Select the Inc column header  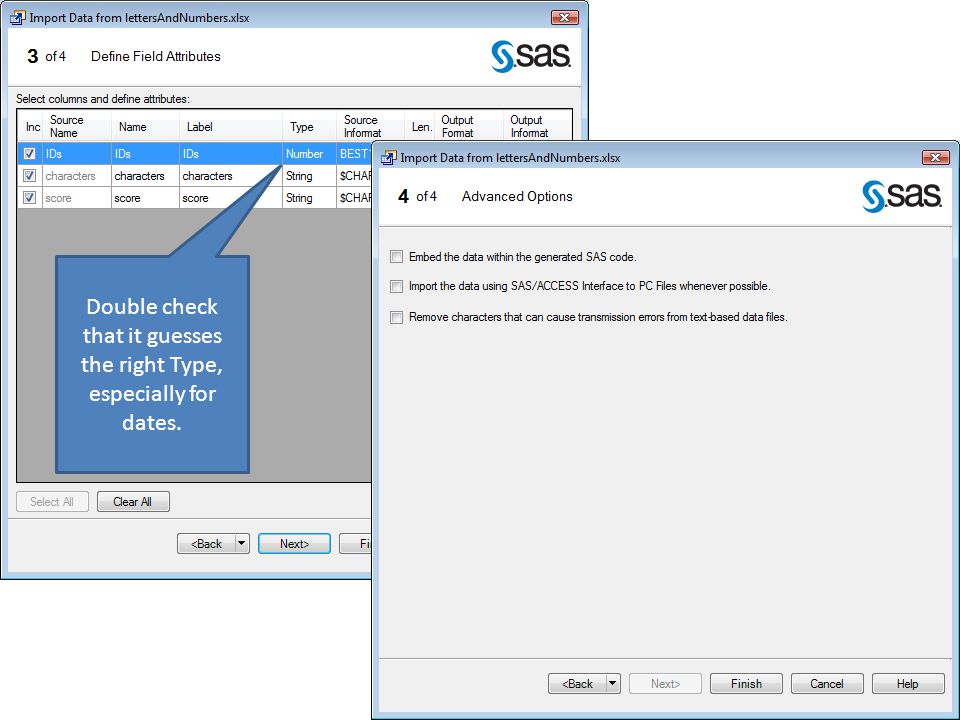coord(30,126)
